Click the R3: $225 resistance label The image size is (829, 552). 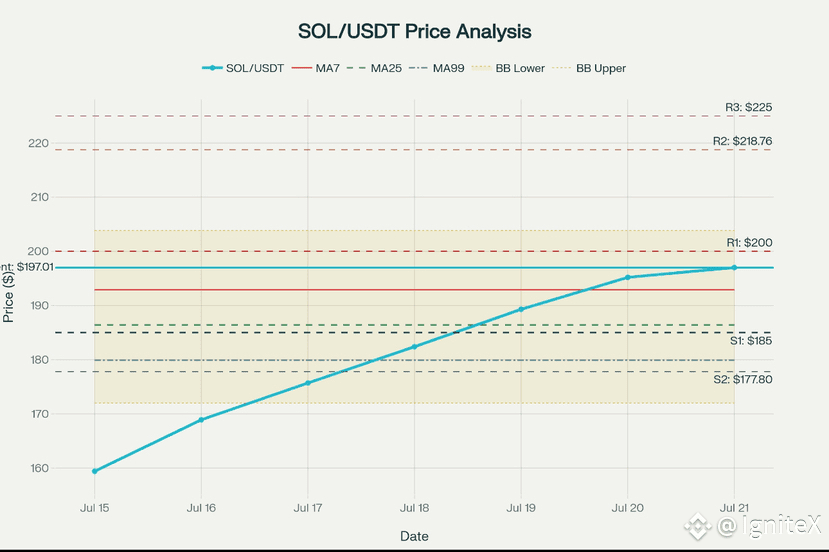pos(748,107)
